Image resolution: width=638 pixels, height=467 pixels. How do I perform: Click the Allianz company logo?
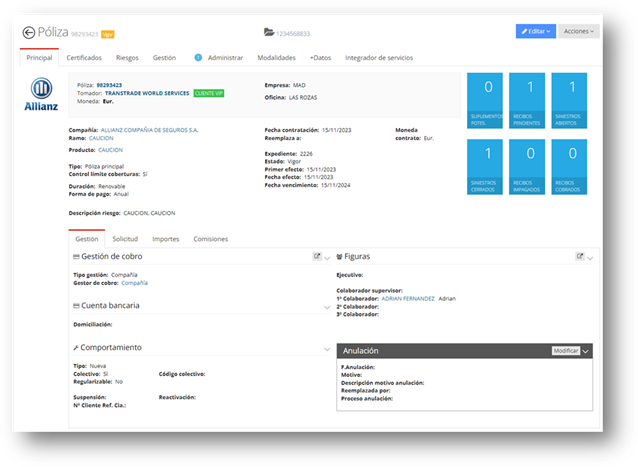[x=41, y=94]
